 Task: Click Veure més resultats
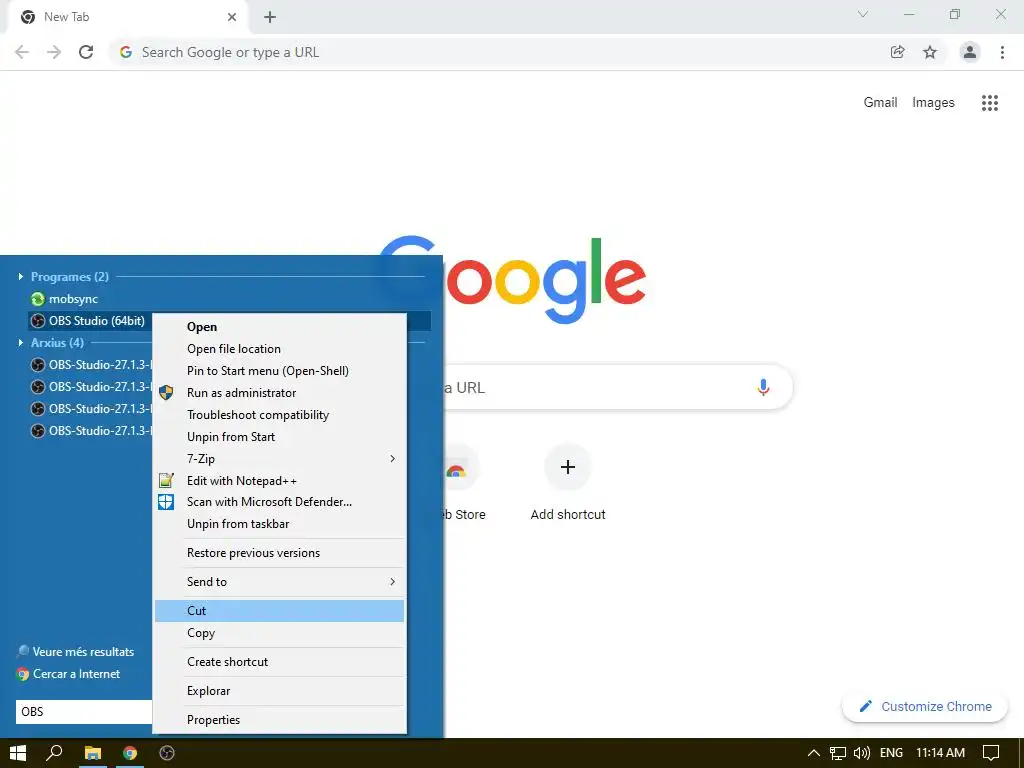75,652
